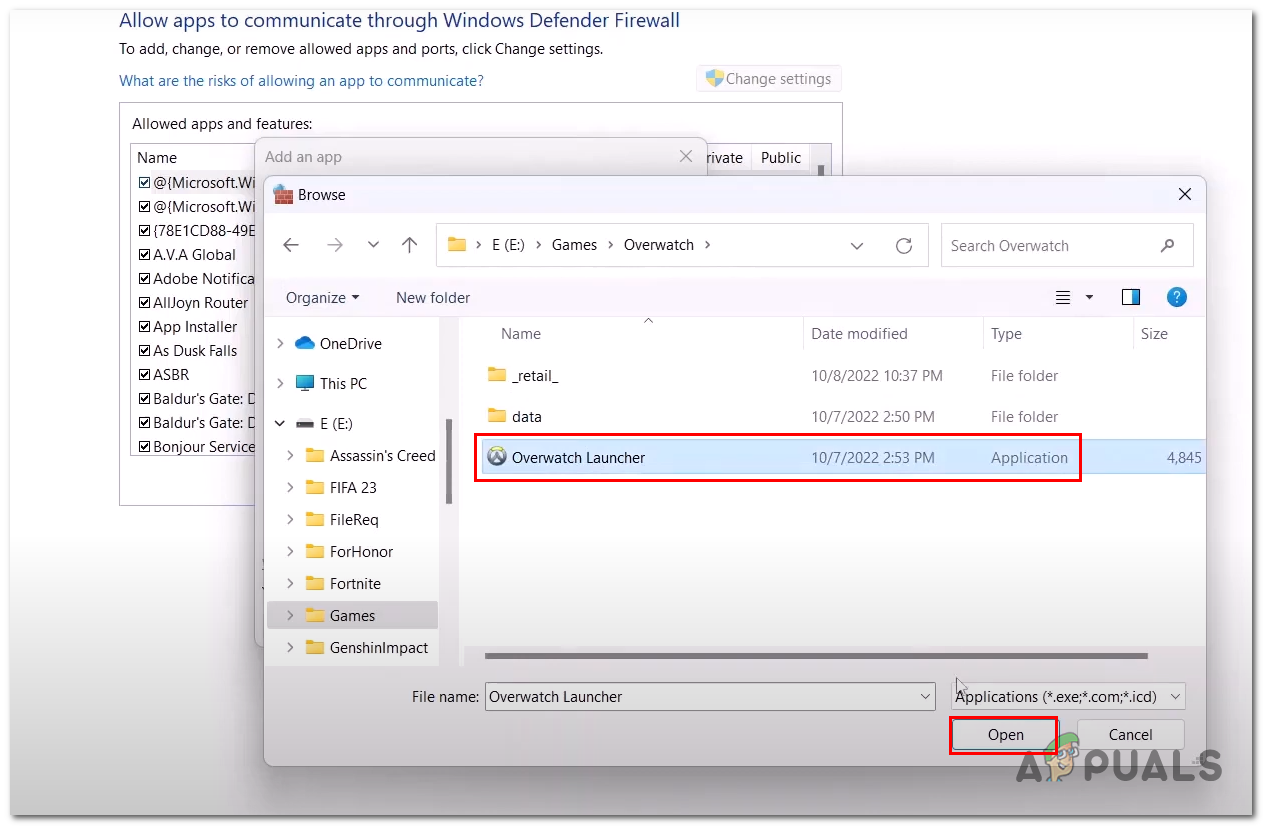Click the Public column header in Firewall
1263x826 pixels.
tap(780, 157)
